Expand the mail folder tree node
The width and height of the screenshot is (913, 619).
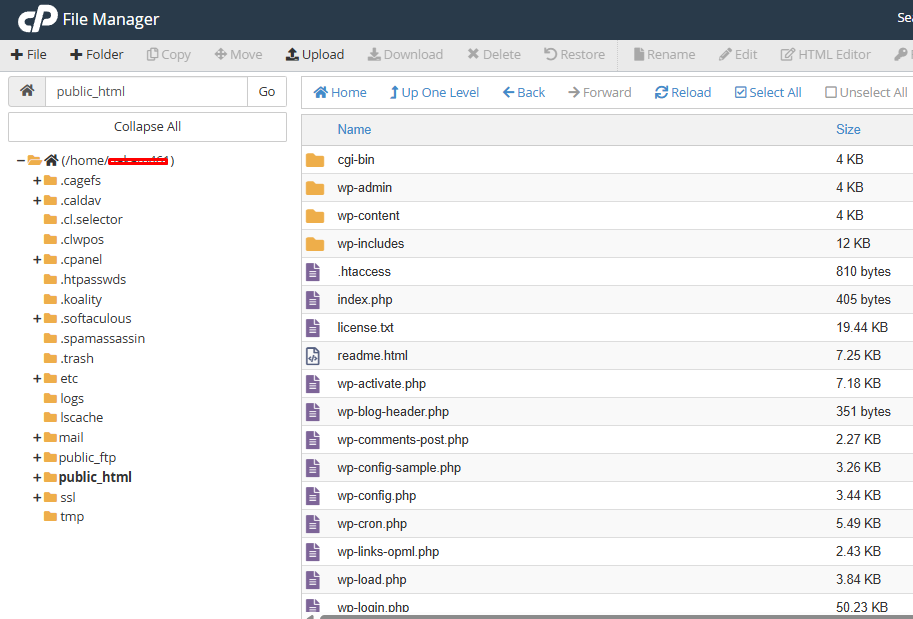coord(37,438)
